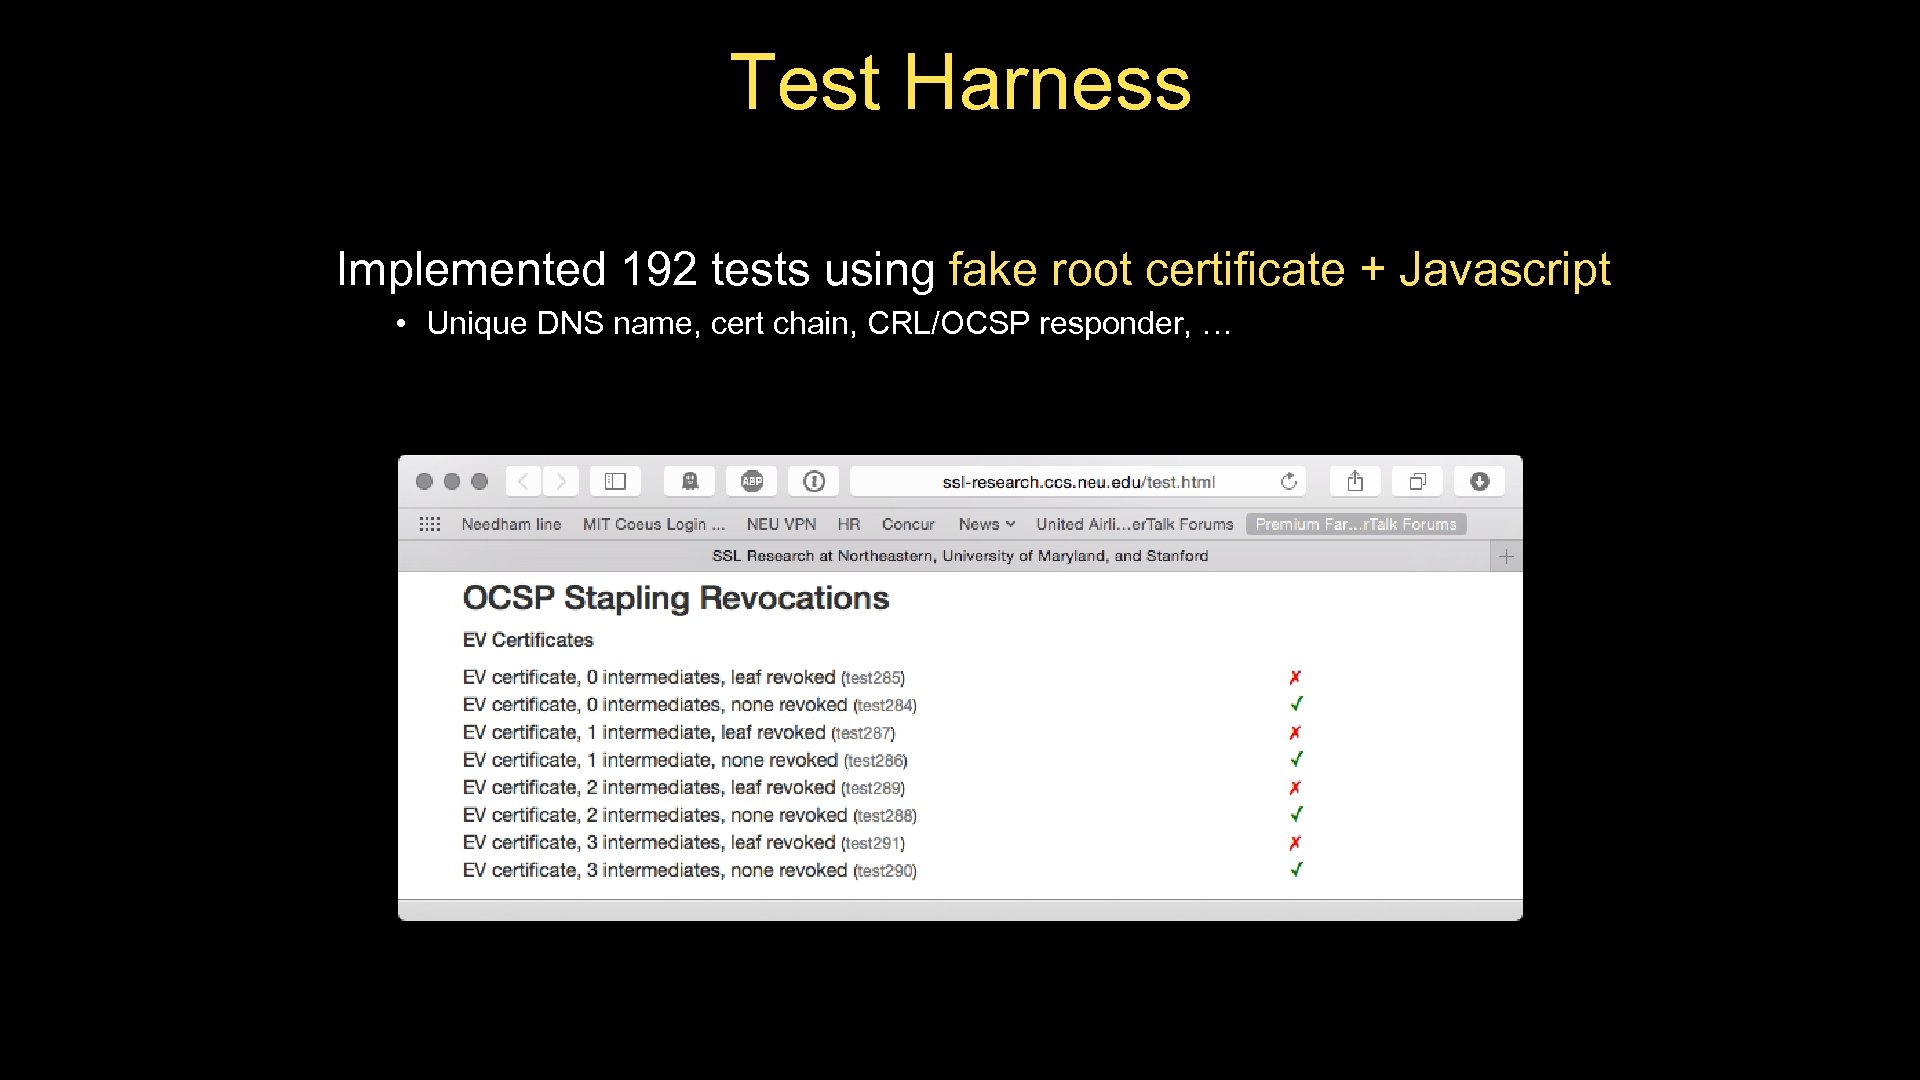Reload the test.html page

point(1289,481)
